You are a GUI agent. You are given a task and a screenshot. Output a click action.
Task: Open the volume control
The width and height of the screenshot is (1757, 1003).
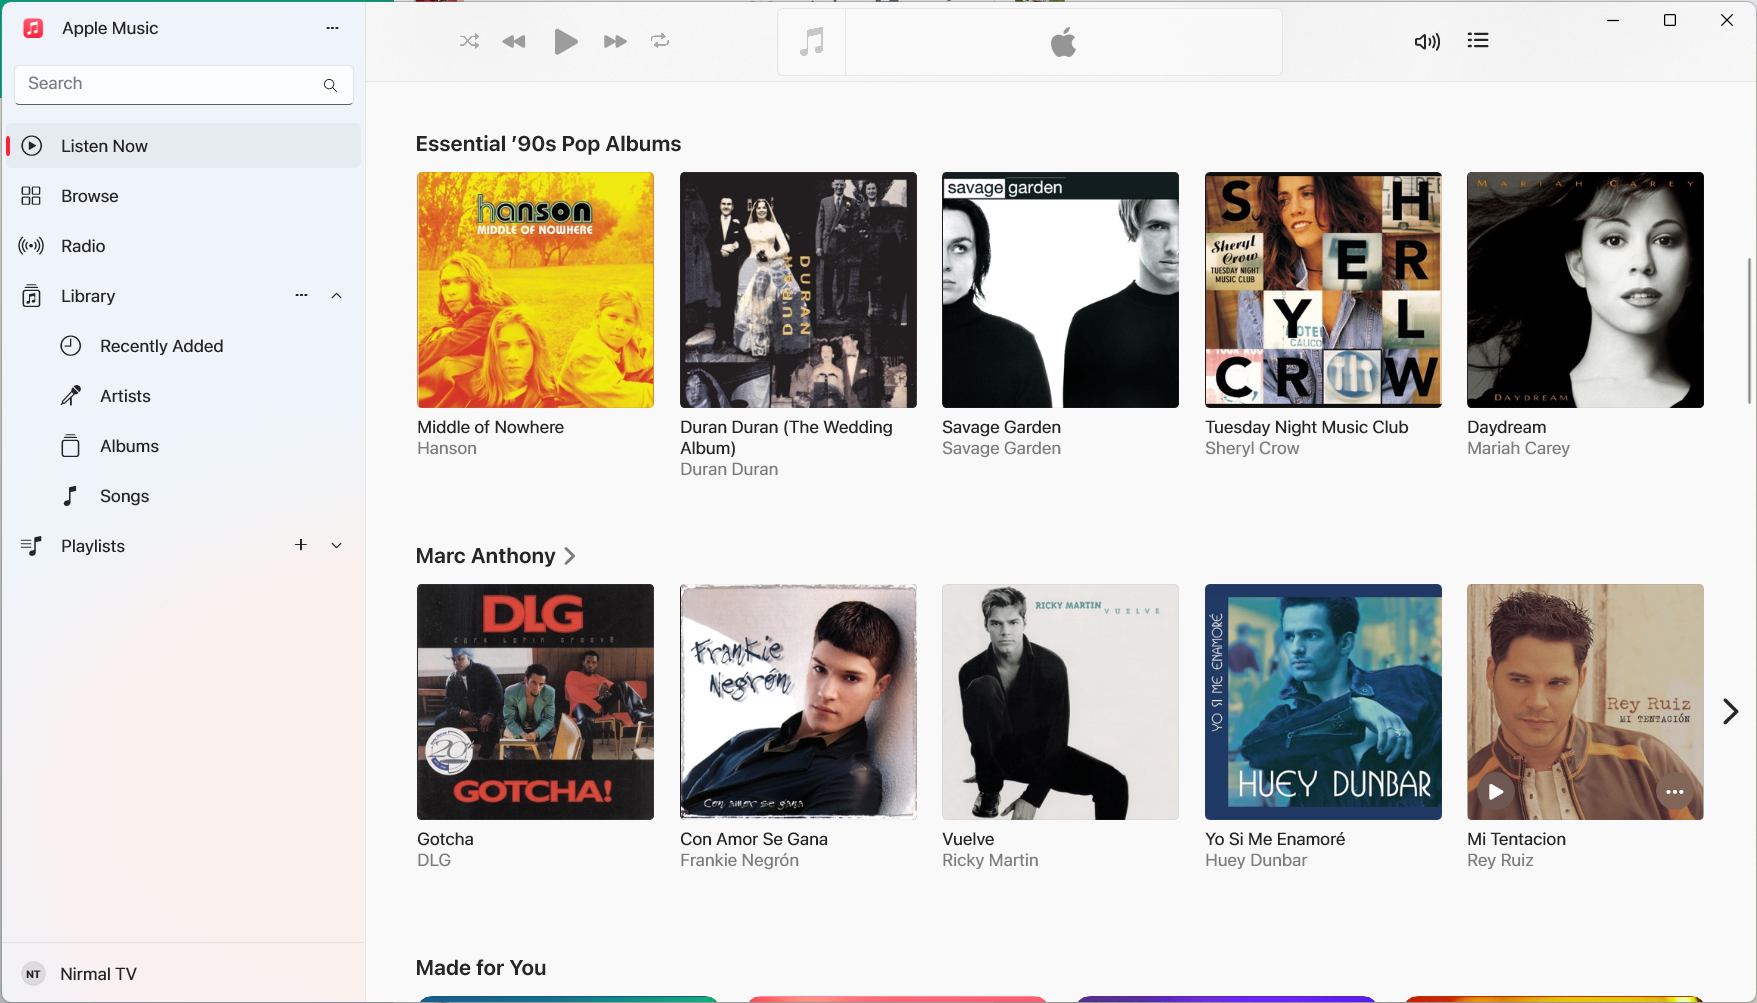pos(1427,41)
